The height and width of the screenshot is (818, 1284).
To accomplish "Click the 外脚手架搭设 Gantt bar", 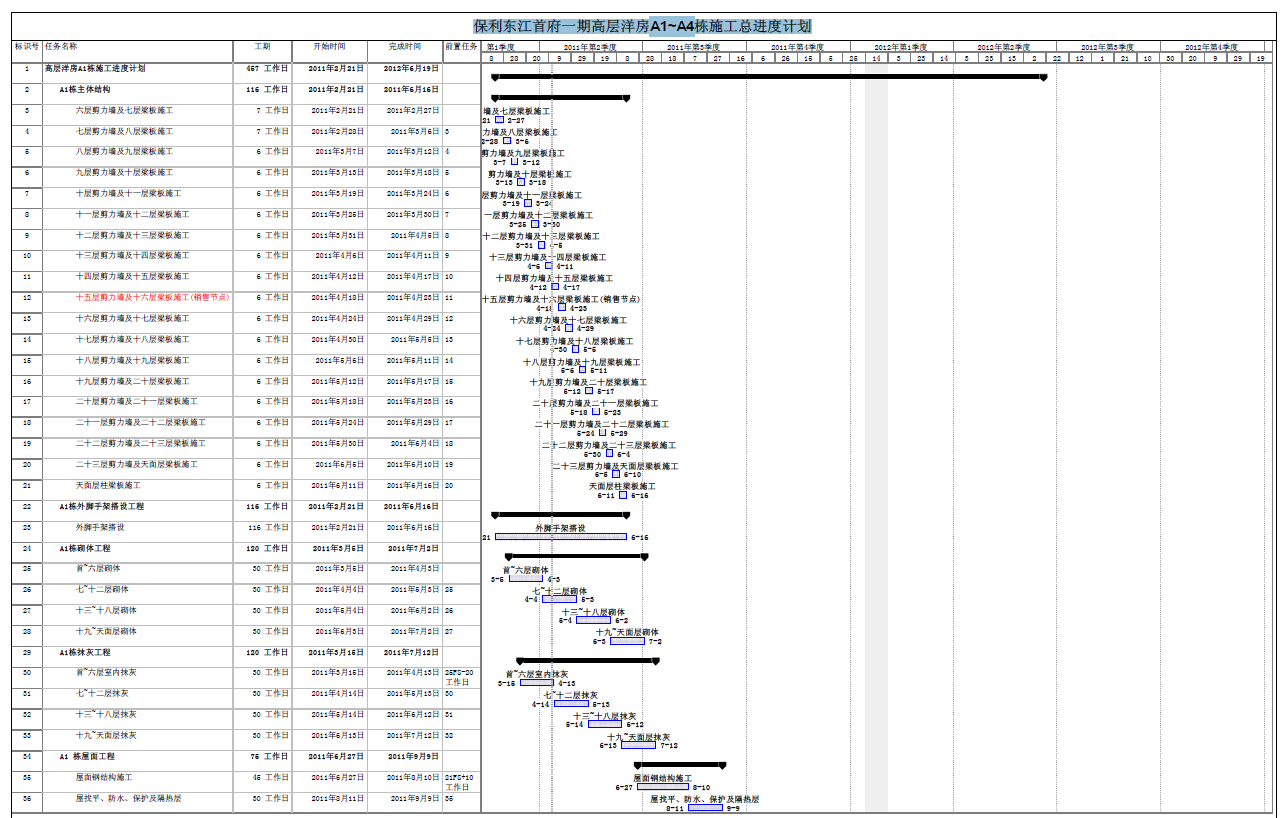I will click(560, 537).
